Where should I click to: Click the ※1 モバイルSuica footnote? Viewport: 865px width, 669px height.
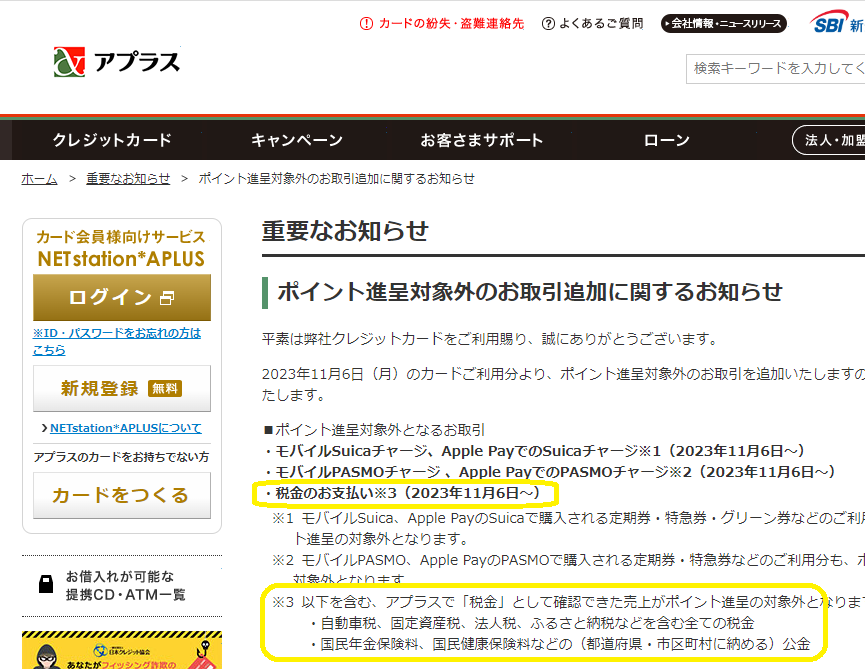click(x=568, y=528)
